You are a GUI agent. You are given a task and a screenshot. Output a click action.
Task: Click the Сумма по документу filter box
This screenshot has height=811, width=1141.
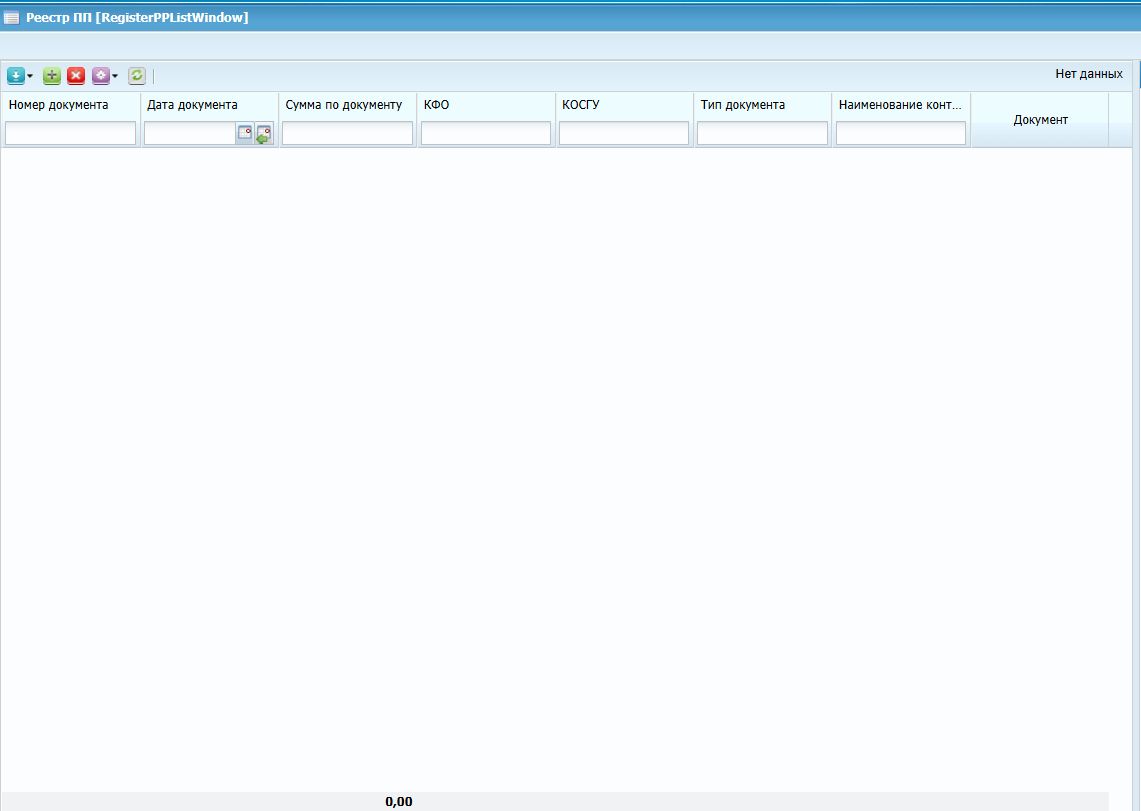[x=347, y=133]
